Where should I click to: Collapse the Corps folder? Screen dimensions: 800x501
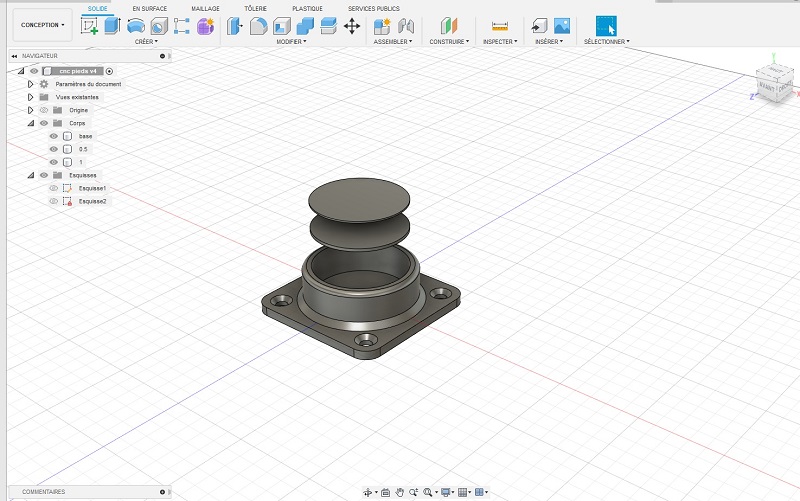pyautogui.click(x=31, y=123)
